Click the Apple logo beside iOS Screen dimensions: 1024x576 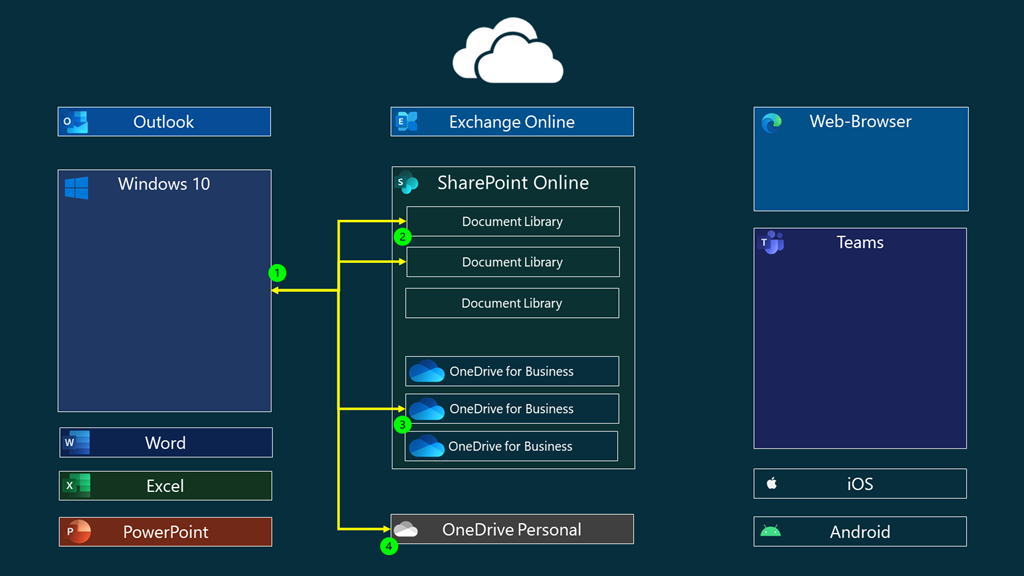point(771,484)
